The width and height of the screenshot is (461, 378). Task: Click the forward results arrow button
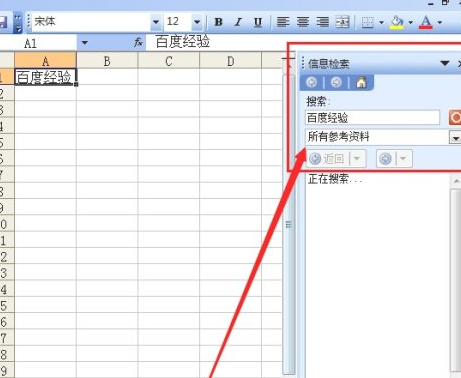pos(386,159)
